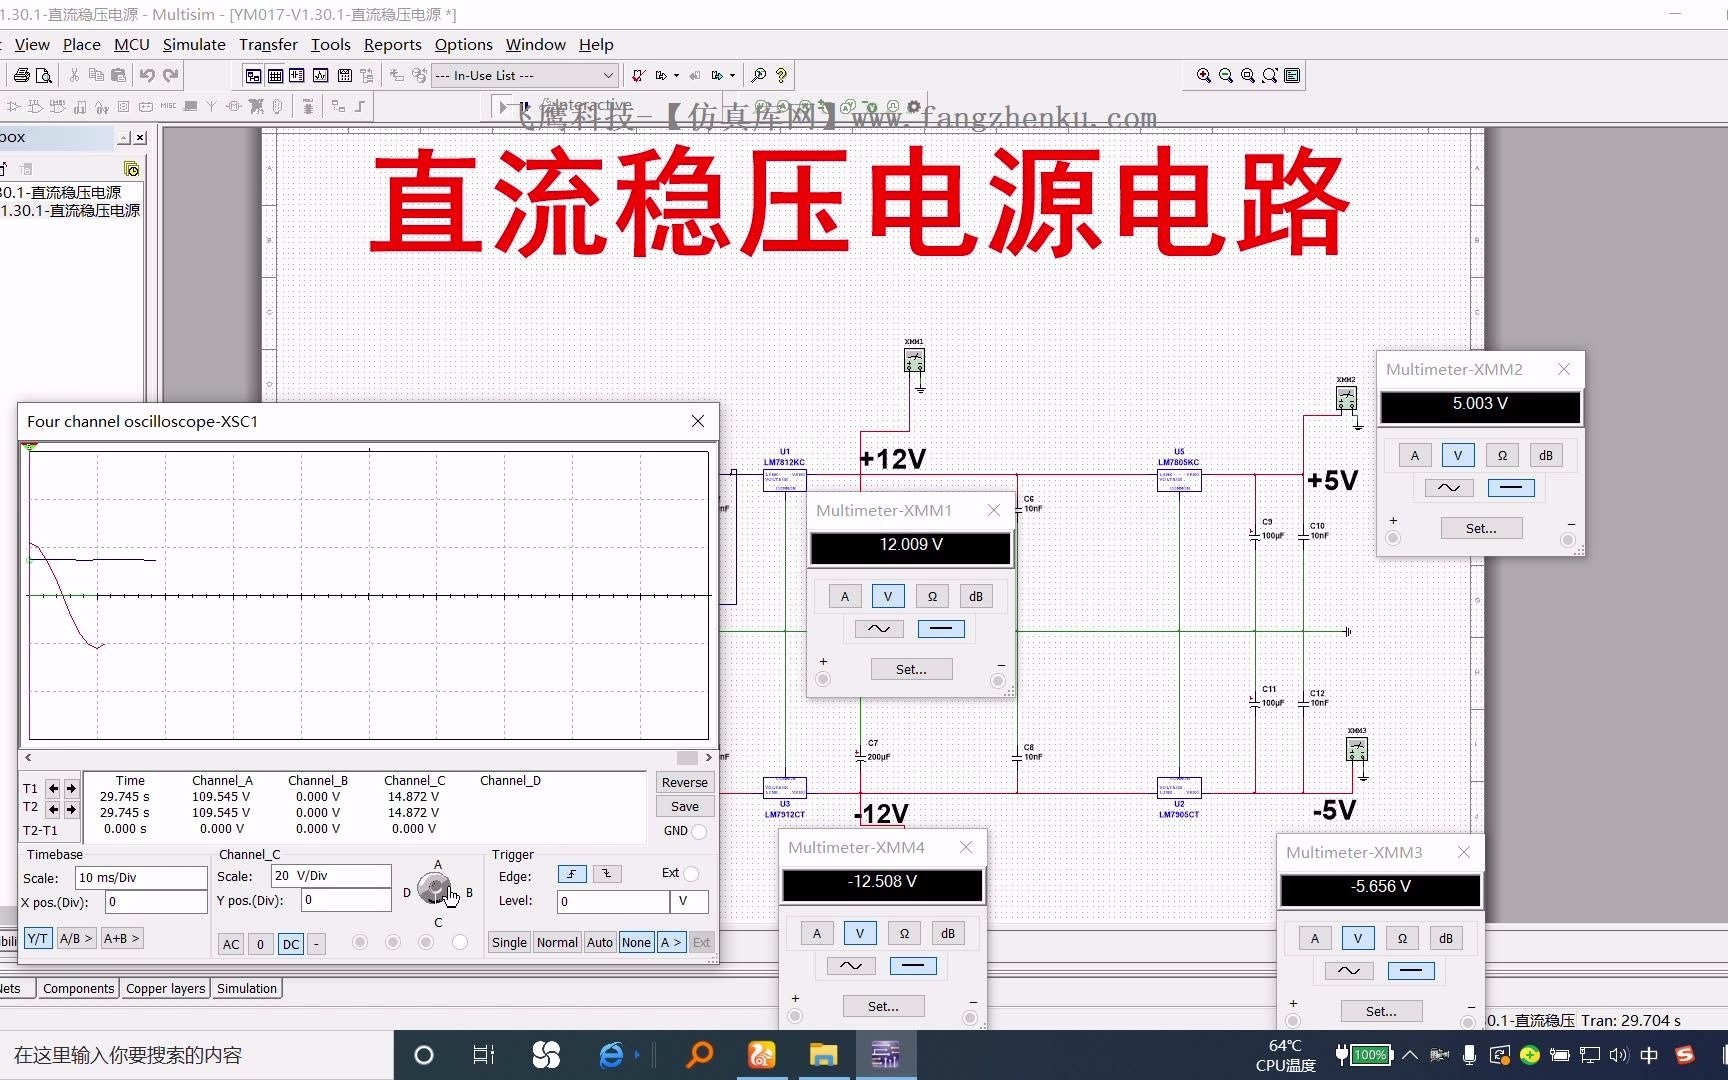Set oscilloscope trigger to Auto mode
The height and width of the screenshot is (1080, 1728).
[x=599, y=942]
